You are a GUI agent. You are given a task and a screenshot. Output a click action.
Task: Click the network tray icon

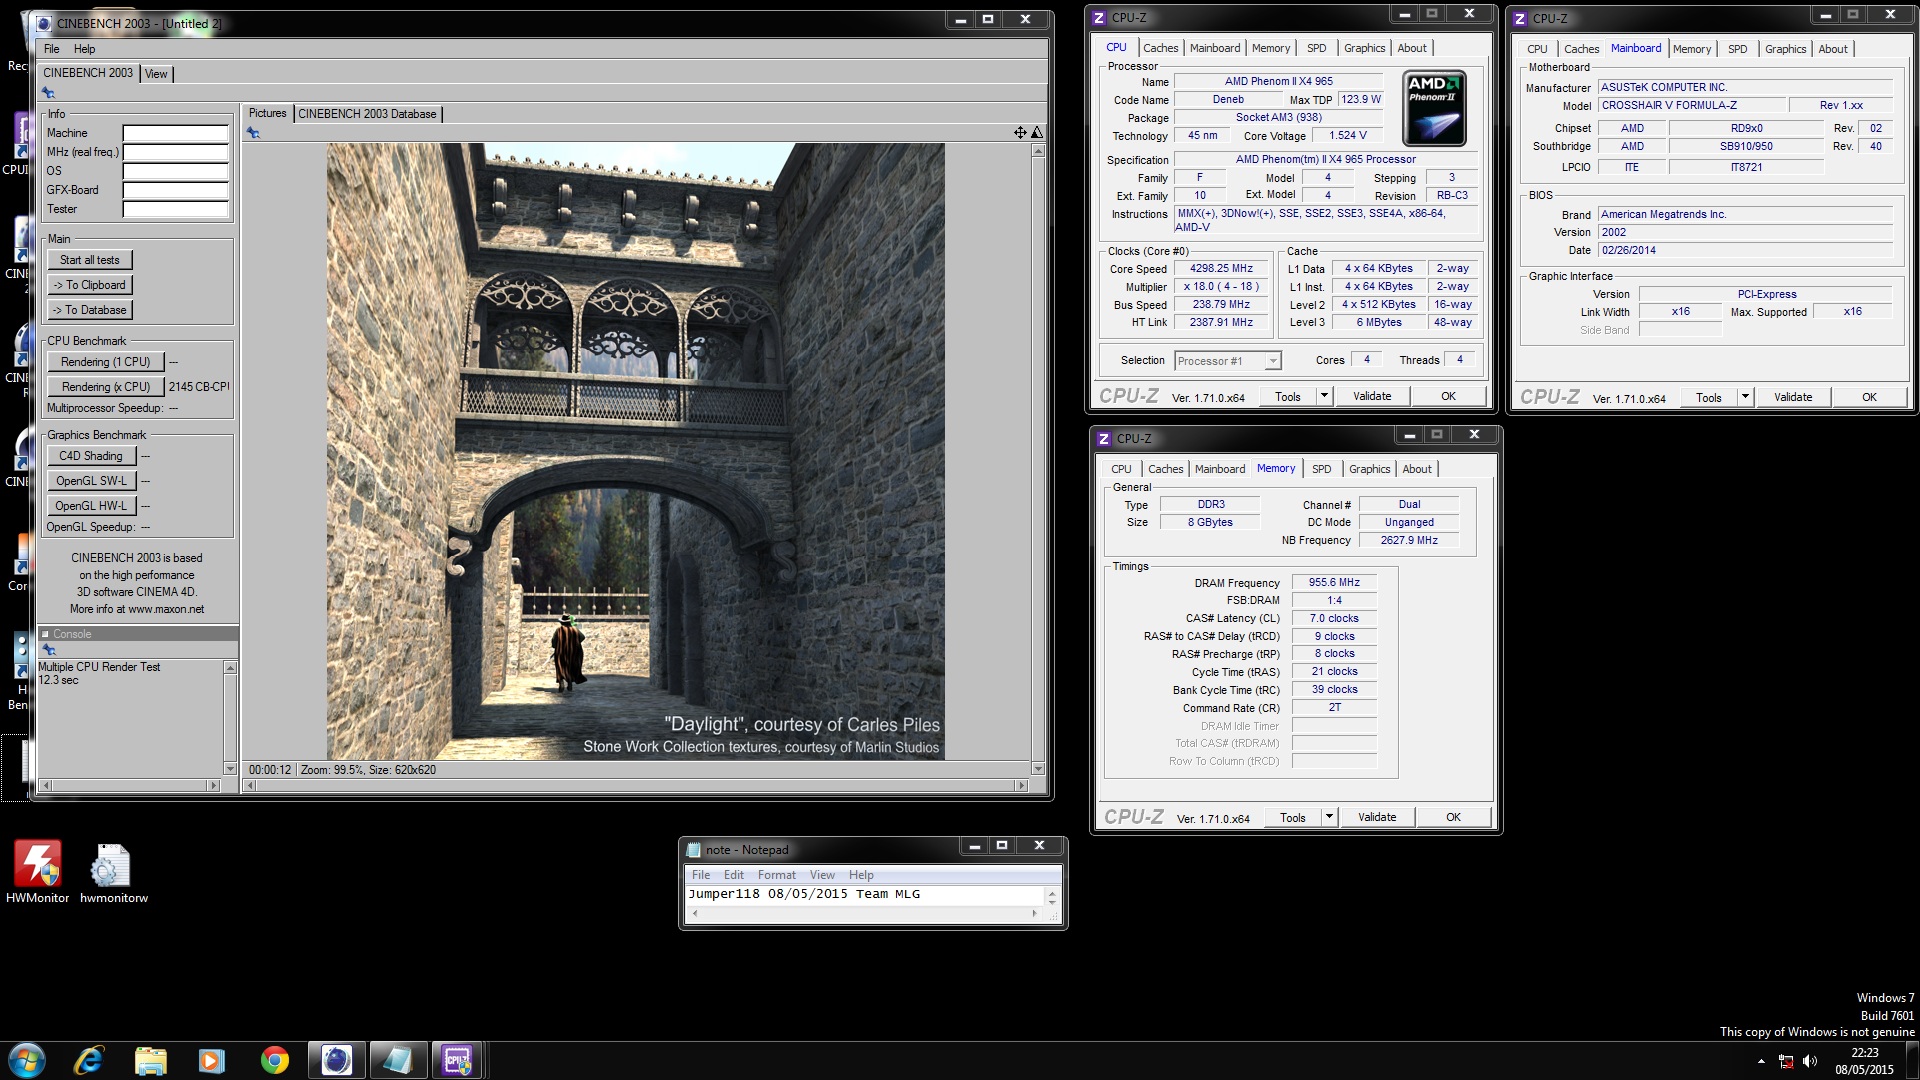(x=1786, y=1061)
